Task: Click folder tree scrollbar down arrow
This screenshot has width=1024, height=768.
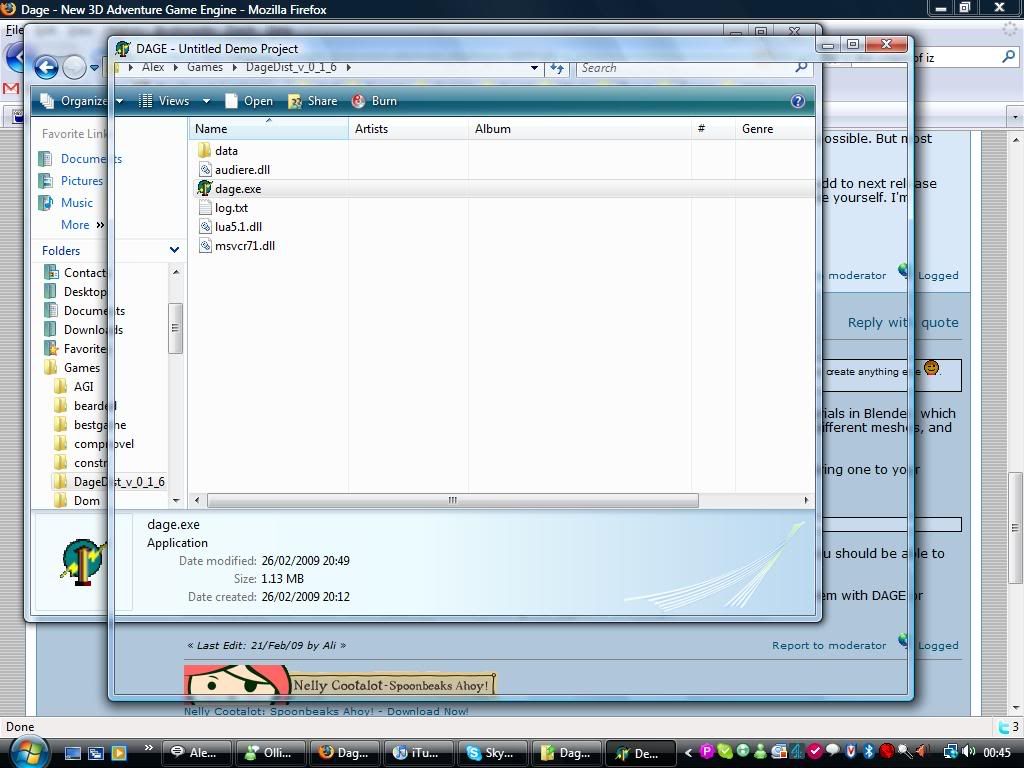Action: tap(176, 501)
